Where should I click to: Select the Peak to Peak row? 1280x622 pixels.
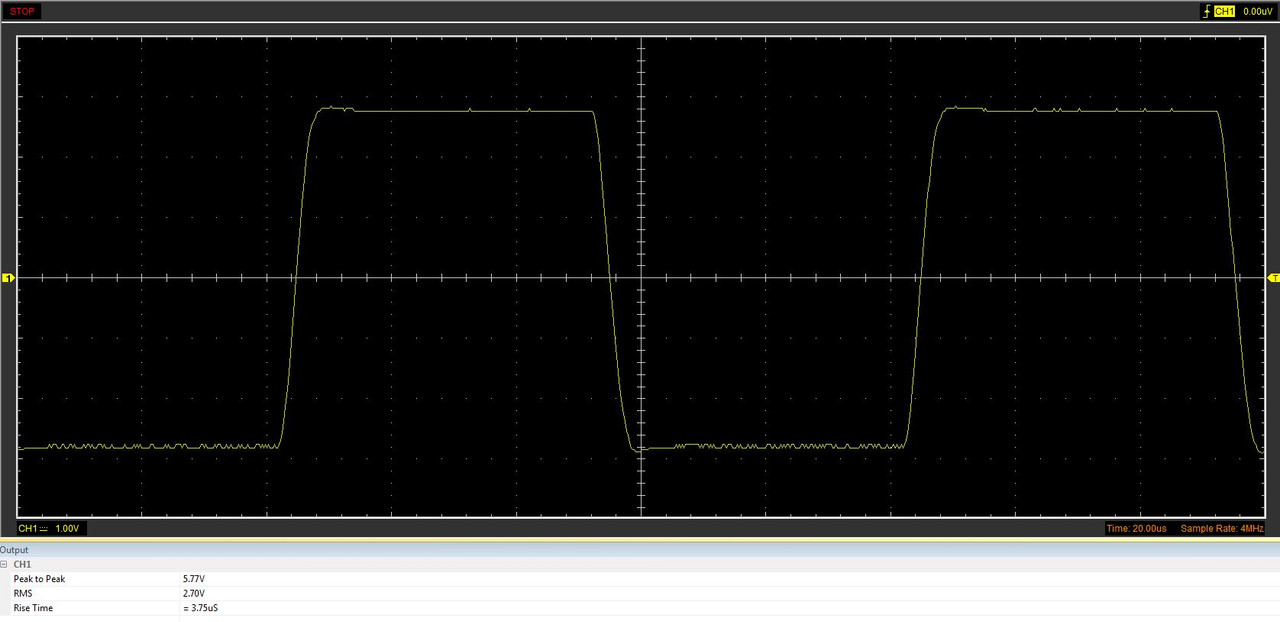(640, 579)
